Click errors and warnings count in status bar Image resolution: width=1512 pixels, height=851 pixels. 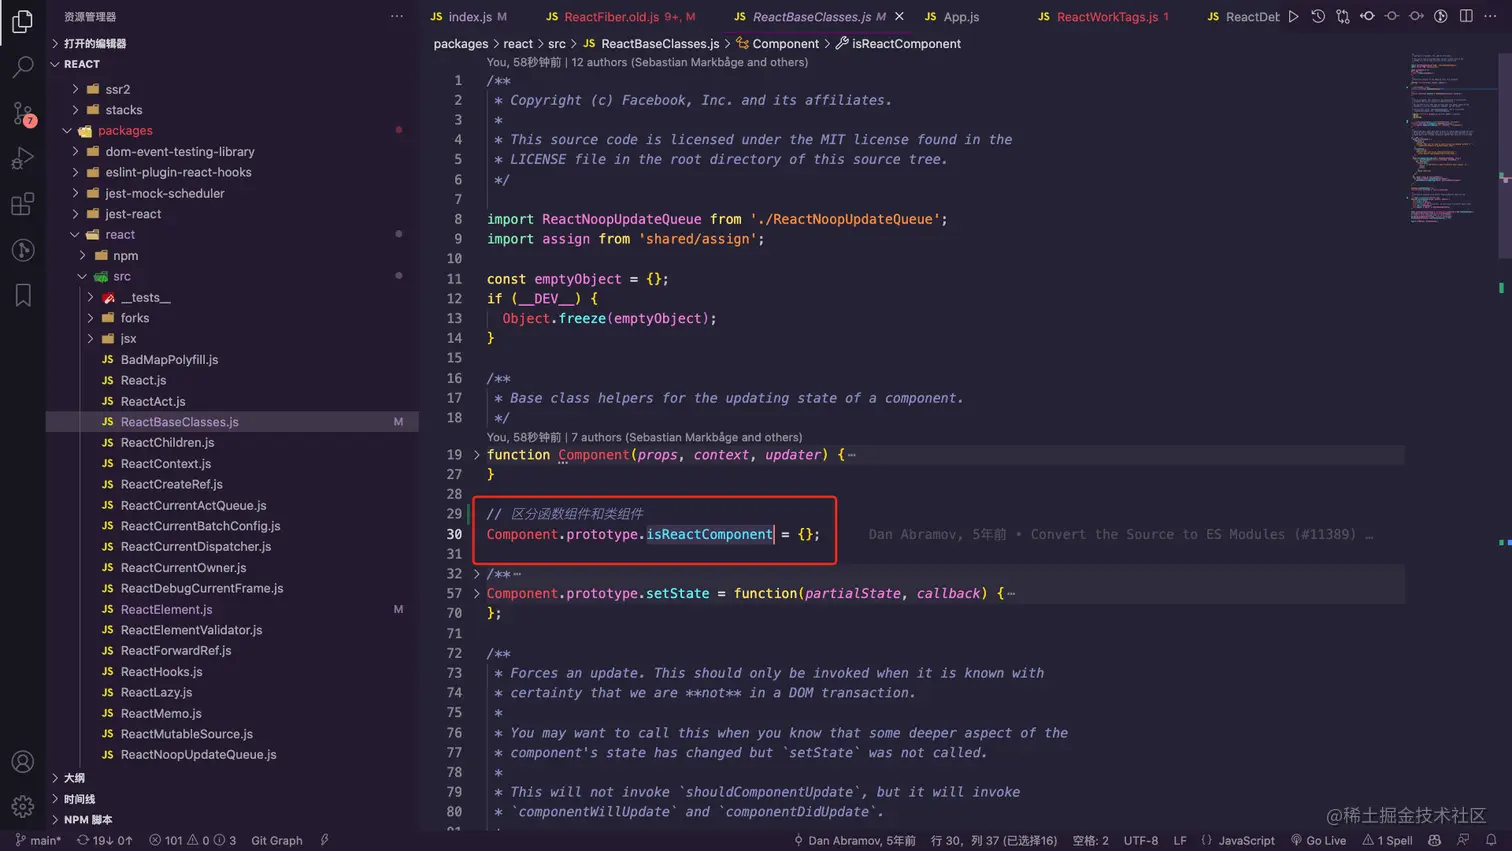click(192, 840)
